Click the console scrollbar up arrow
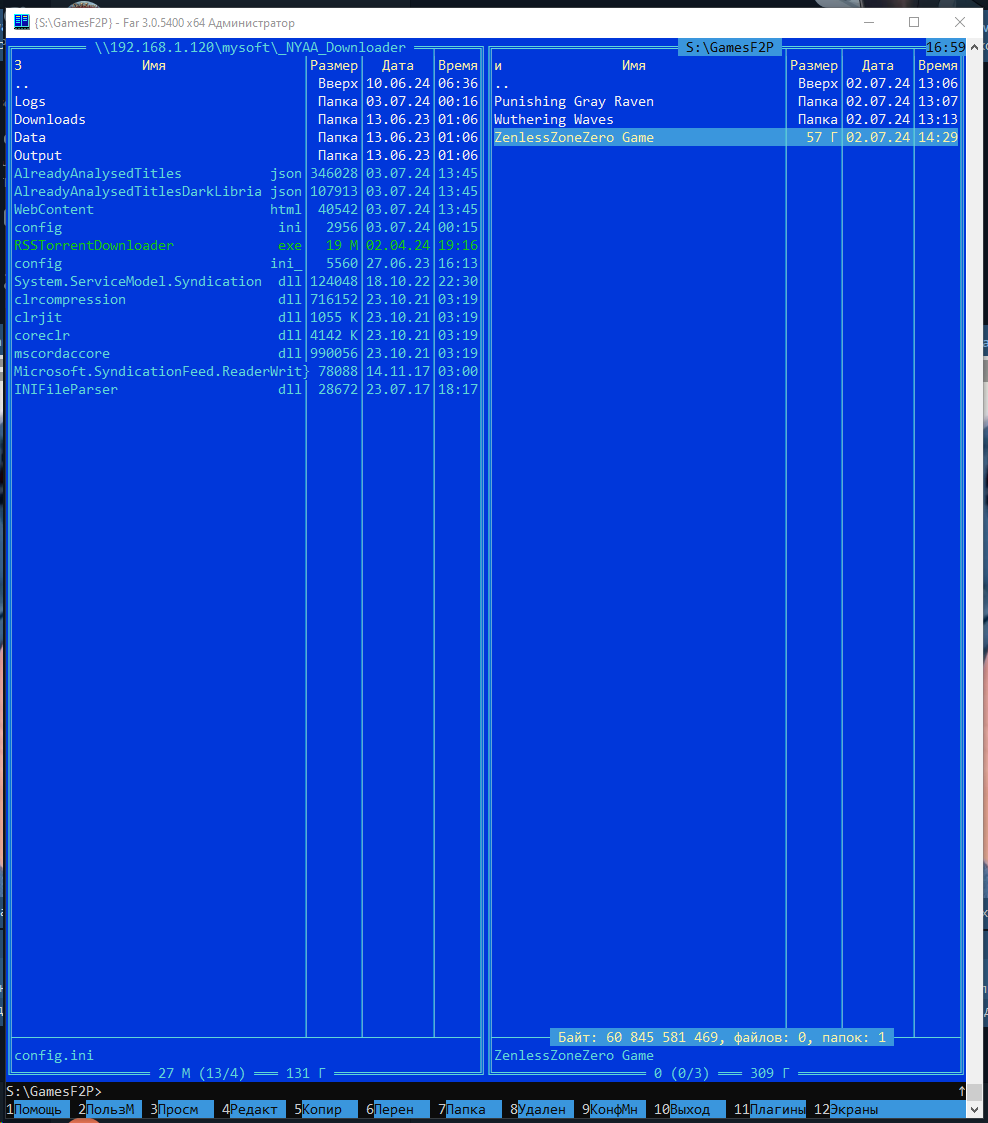This screenshot has width=988, height=1123. pos(974,47)
